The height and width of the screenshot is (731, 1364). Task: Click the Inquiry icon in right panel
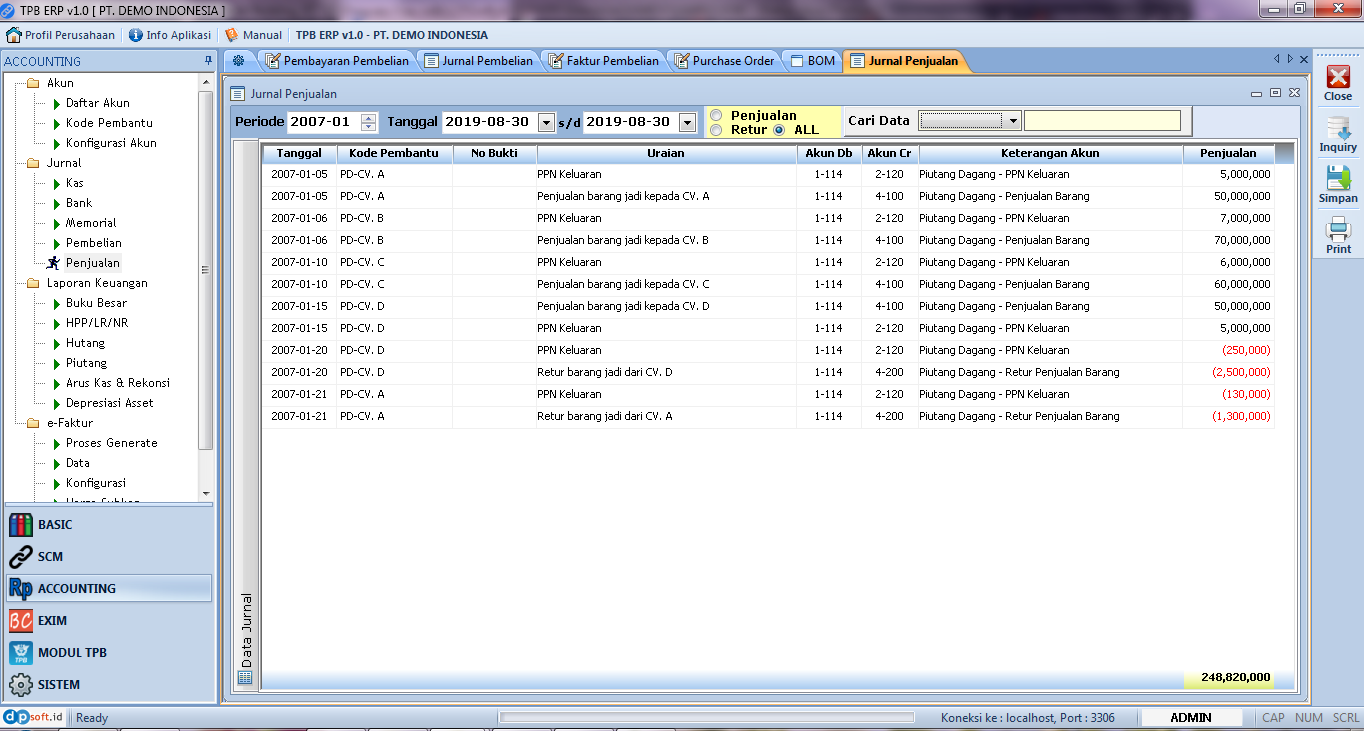coord(1338,134)
